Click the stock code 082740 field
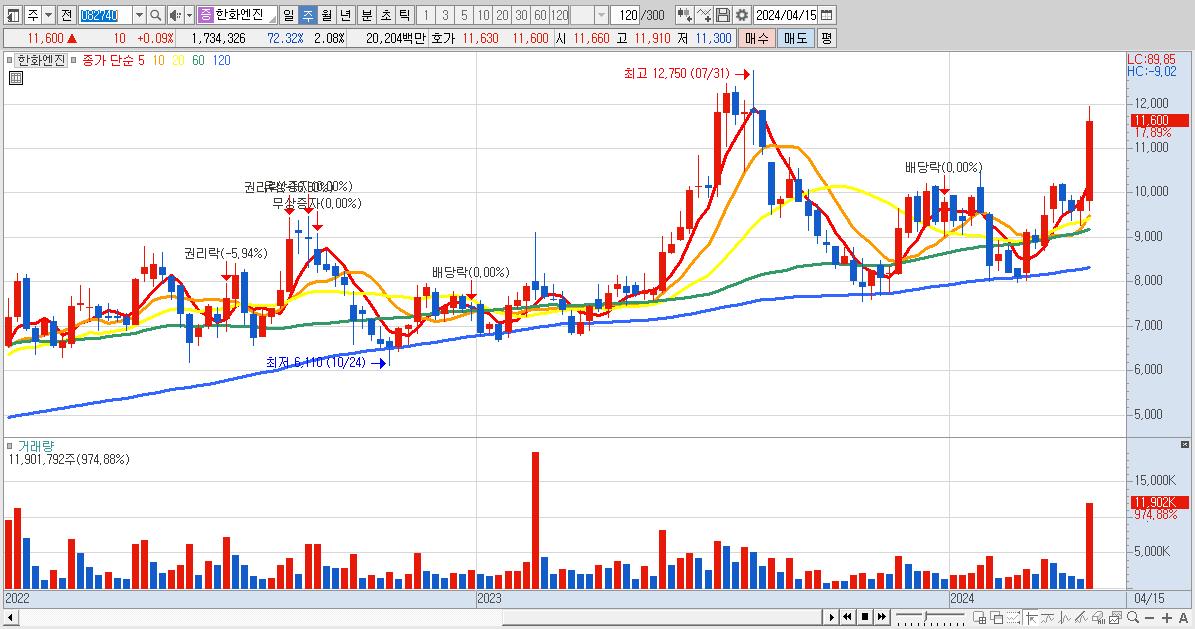This screenshot has width=1195, height=629. click(105, 14)
